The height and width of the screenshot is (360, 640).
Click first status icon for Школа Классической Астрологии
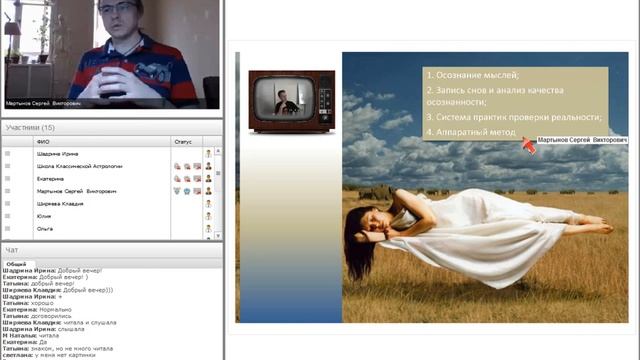[x=177, y=166]
